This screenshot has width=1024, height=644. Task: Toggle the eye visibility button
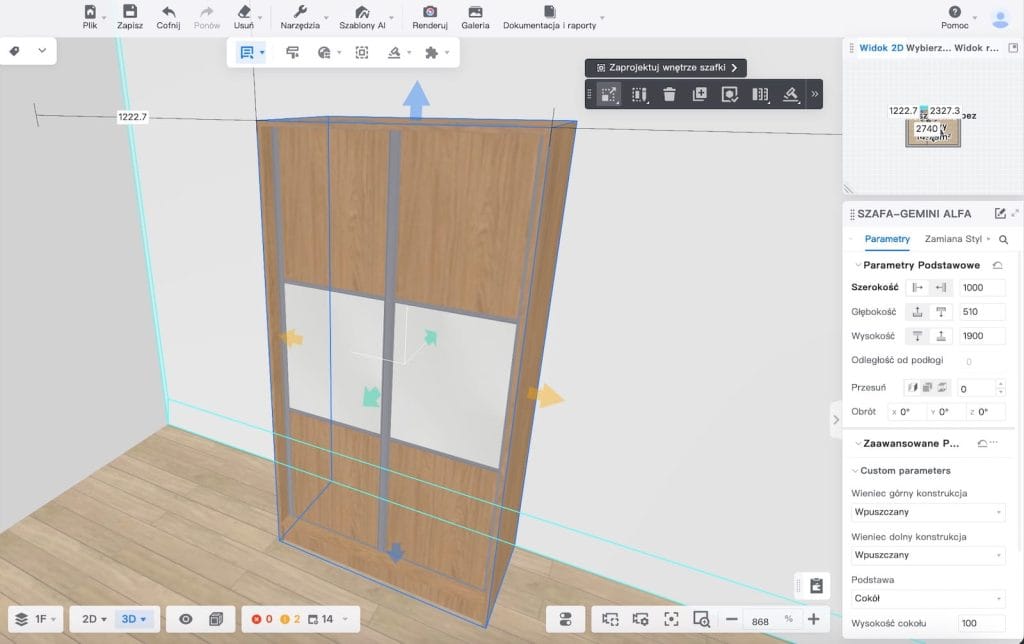click(185, 619)
